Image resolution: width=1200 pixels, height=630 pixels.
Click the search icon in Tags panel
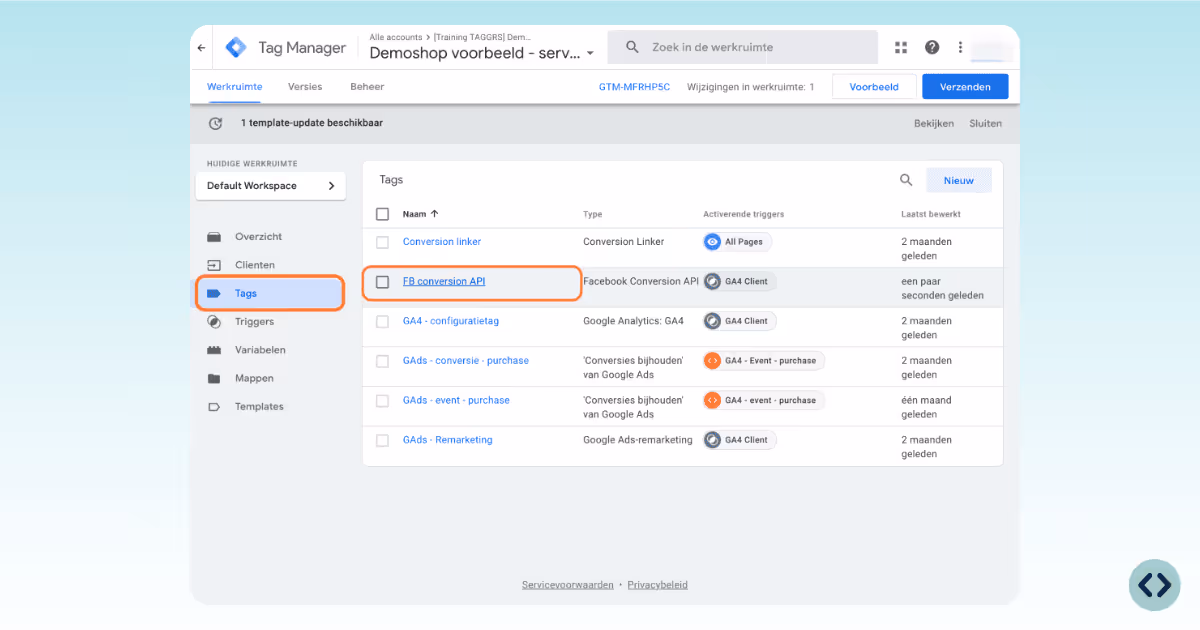(906, 180)
